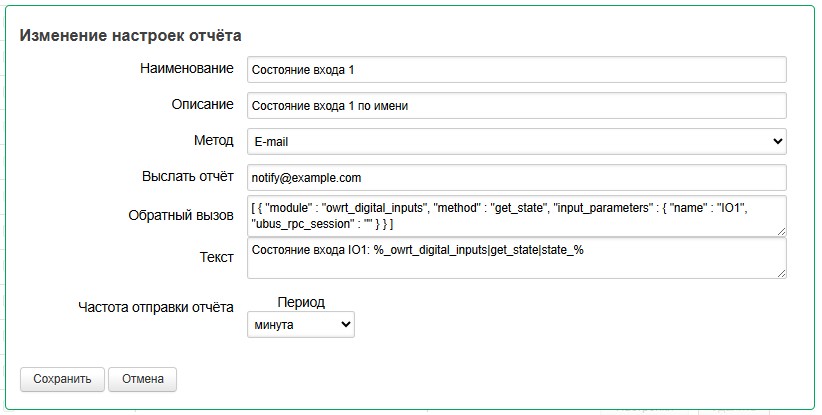Click the Текст label

(216, 258)
